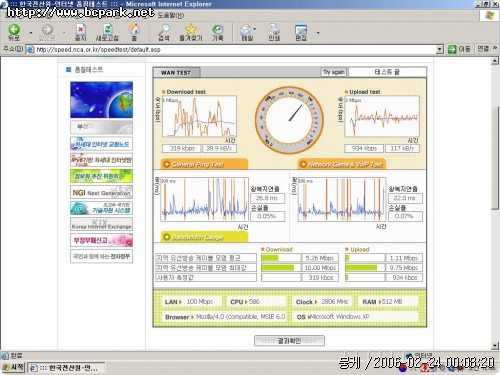Open the Help menu in menu bar

(x=171, y=15)
